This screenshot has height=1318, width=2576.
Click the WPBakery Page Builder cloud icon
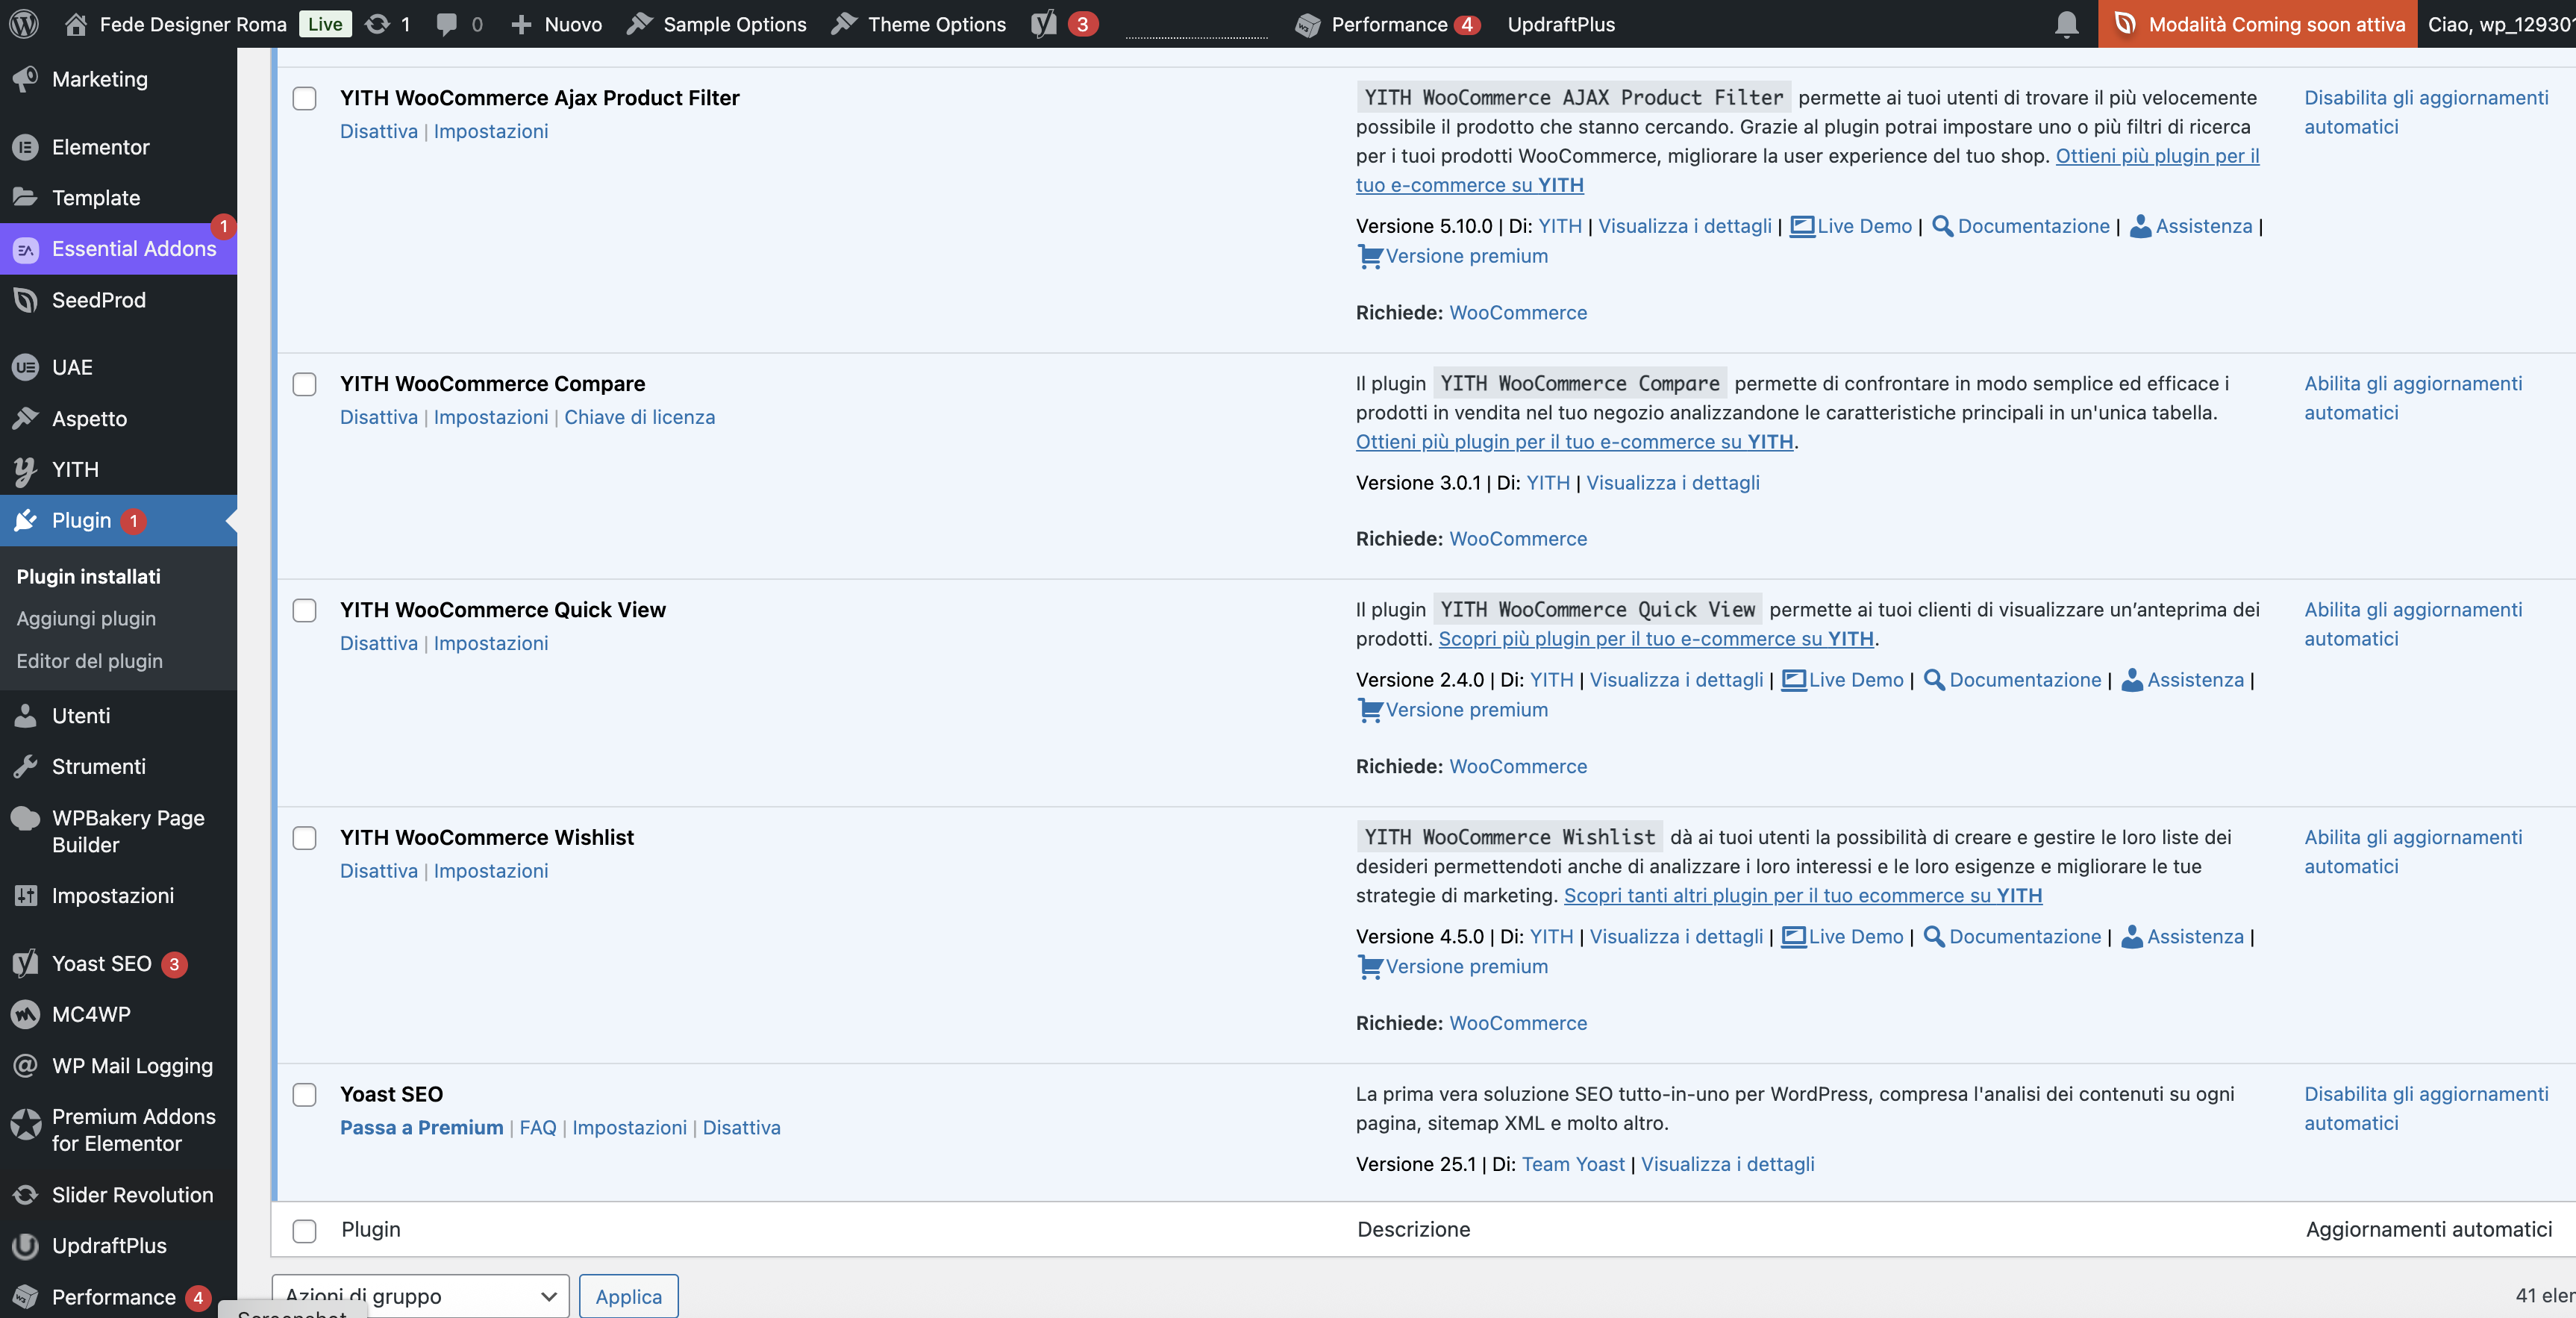click(x=26, y=818)
